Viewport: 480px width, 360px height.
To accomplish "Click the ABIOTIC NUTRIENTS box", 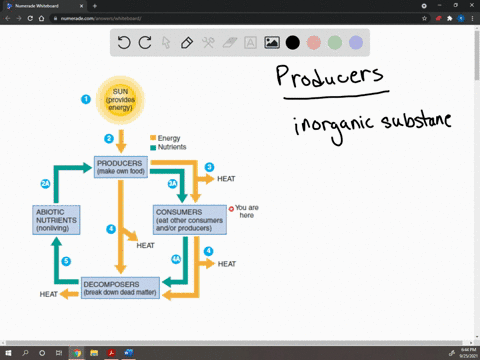I will [x=56, y=220].
